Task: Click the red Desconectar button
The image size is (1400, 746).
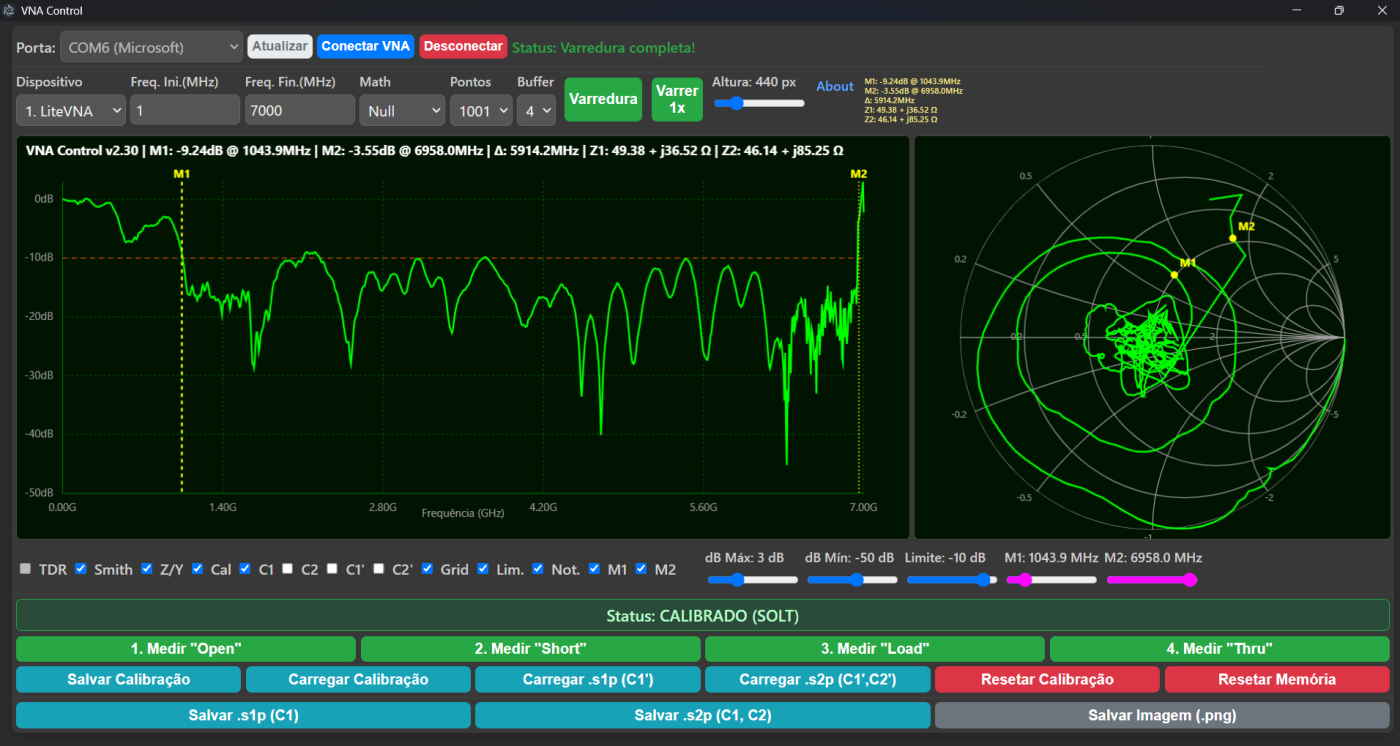Action: point(462,46)
